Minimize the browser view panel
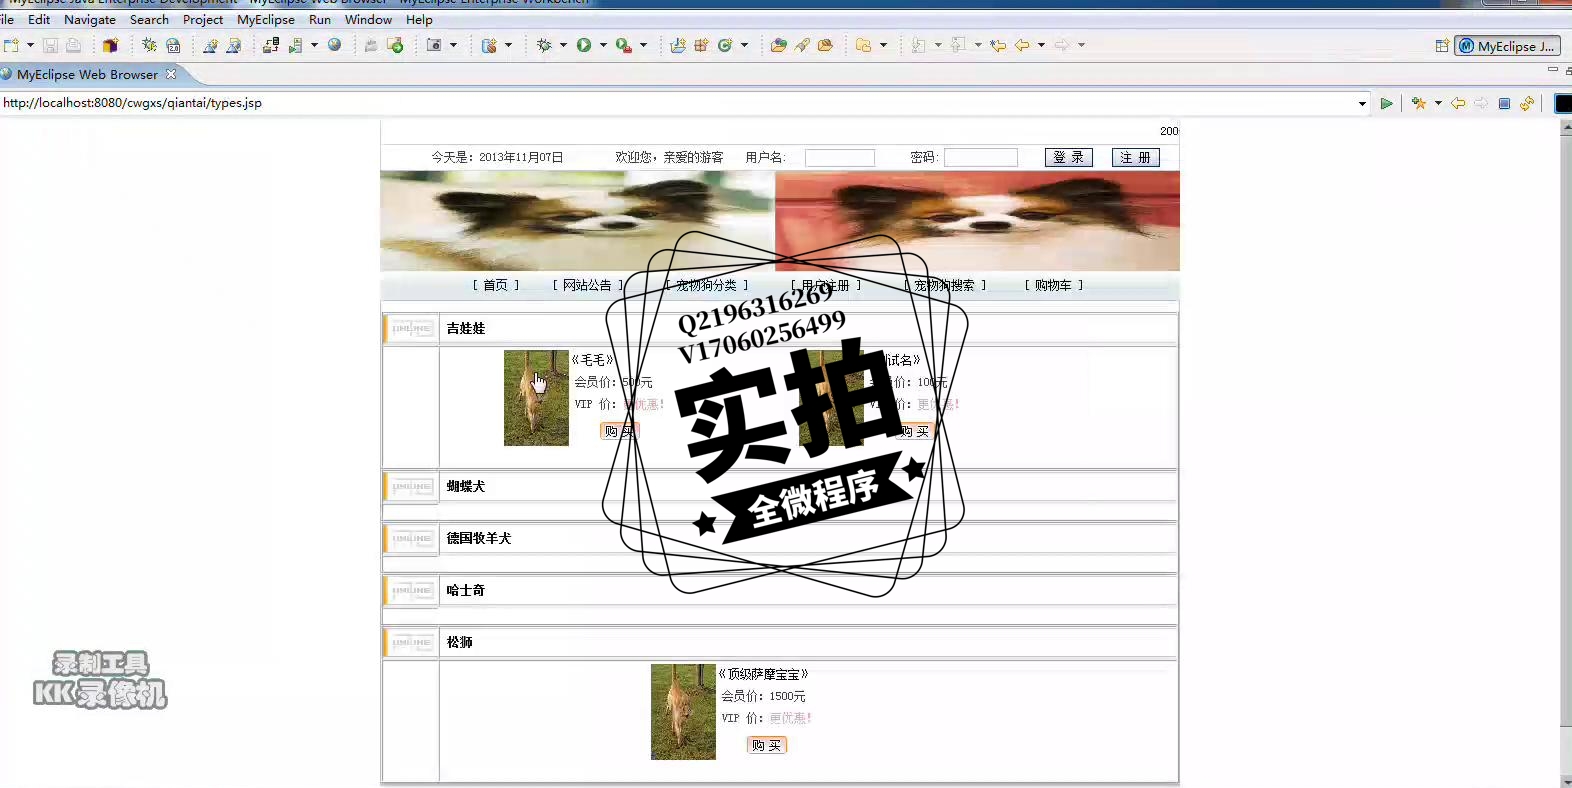Viewport: 1572px width, 788px height. pyautogui.click(x=1552, y=70)
